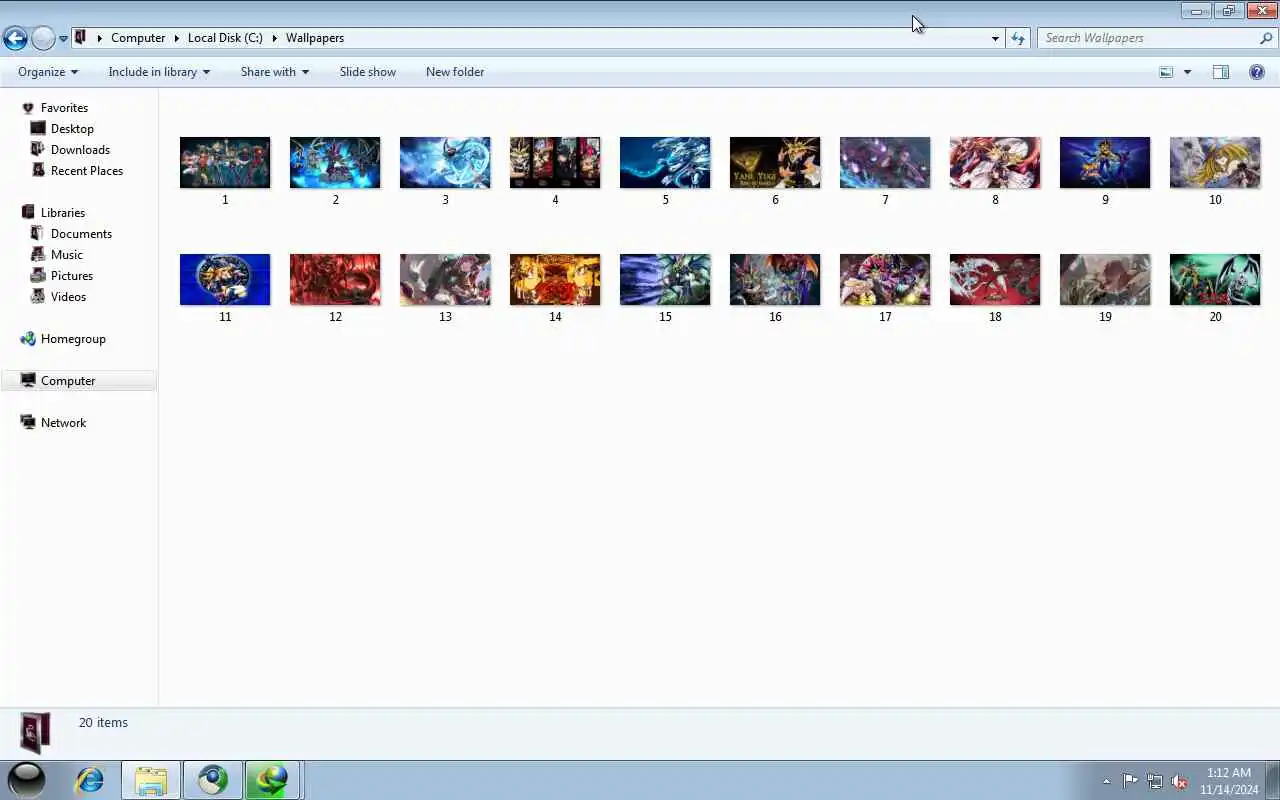
Task: Open the address bar history dropdown
Action: click(x=995, y=38)
